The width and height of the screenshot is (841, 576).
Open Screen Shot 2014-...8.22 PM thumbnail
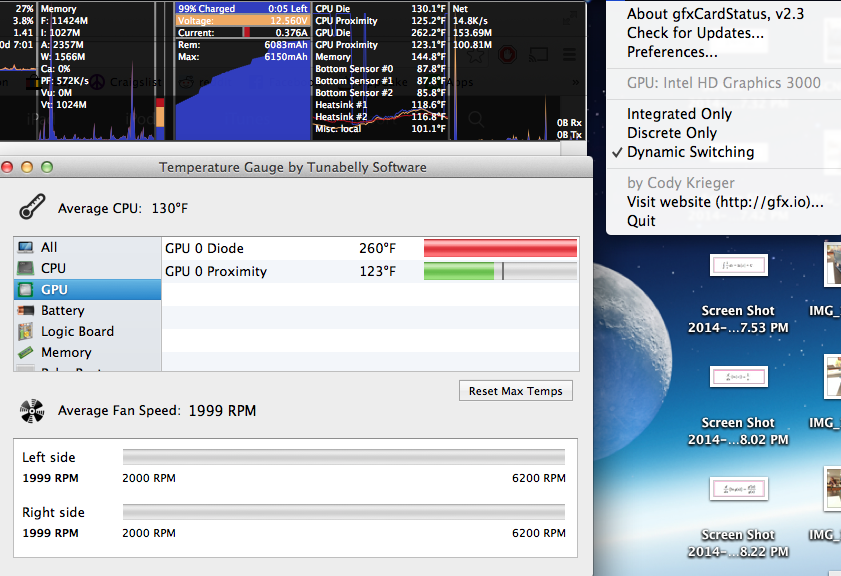click(x=739, y=489)
